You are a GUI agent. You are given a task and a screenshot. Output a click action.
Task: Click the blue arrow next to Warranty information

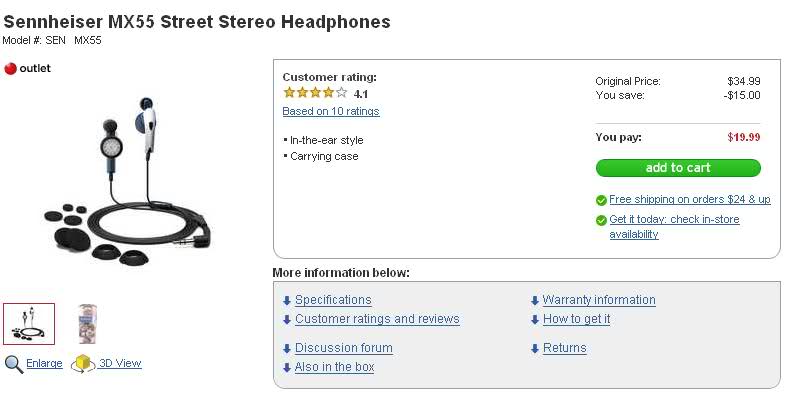(x=535, y=301)
